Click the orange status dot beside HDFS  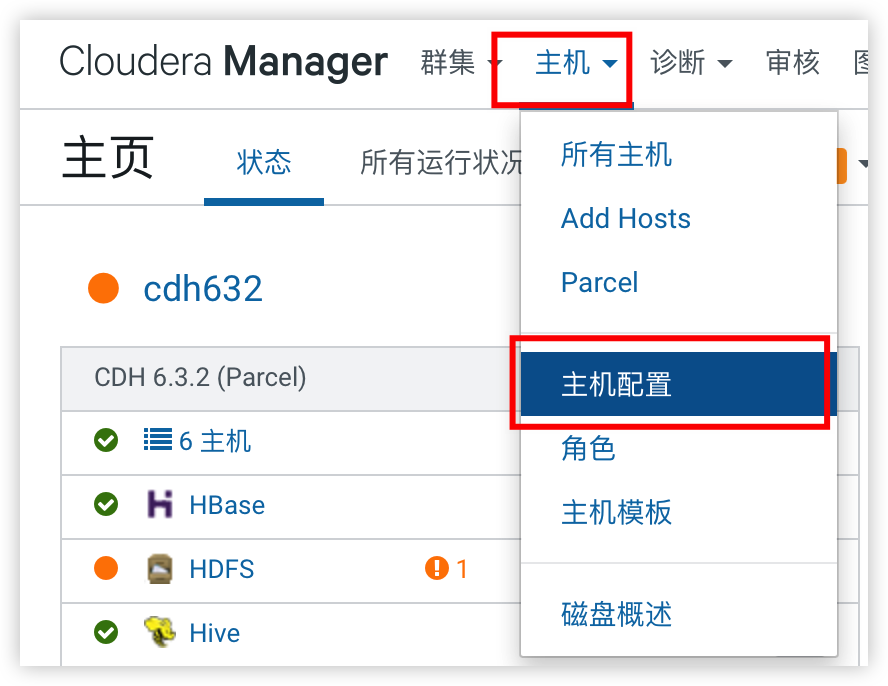click(106, 568)
